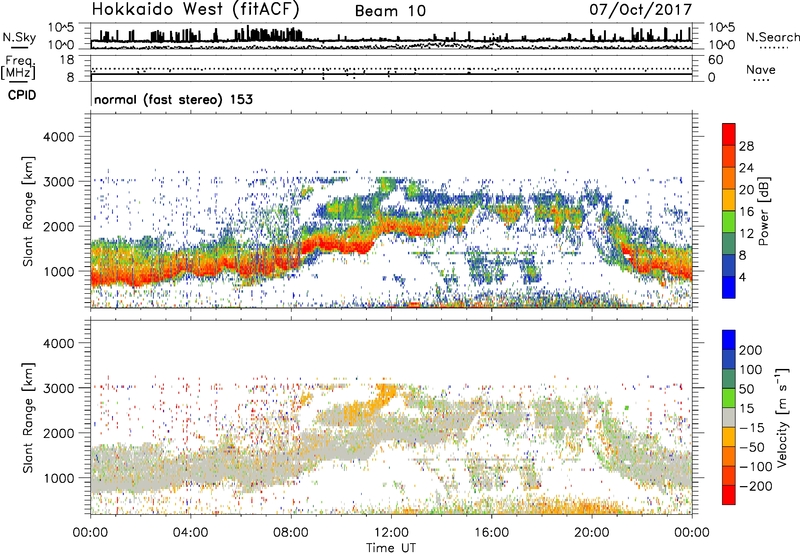Click the '200' velocity colorbar value
Image resolution: width=800 pixels, height=554 pixels.
coord(750,350)
